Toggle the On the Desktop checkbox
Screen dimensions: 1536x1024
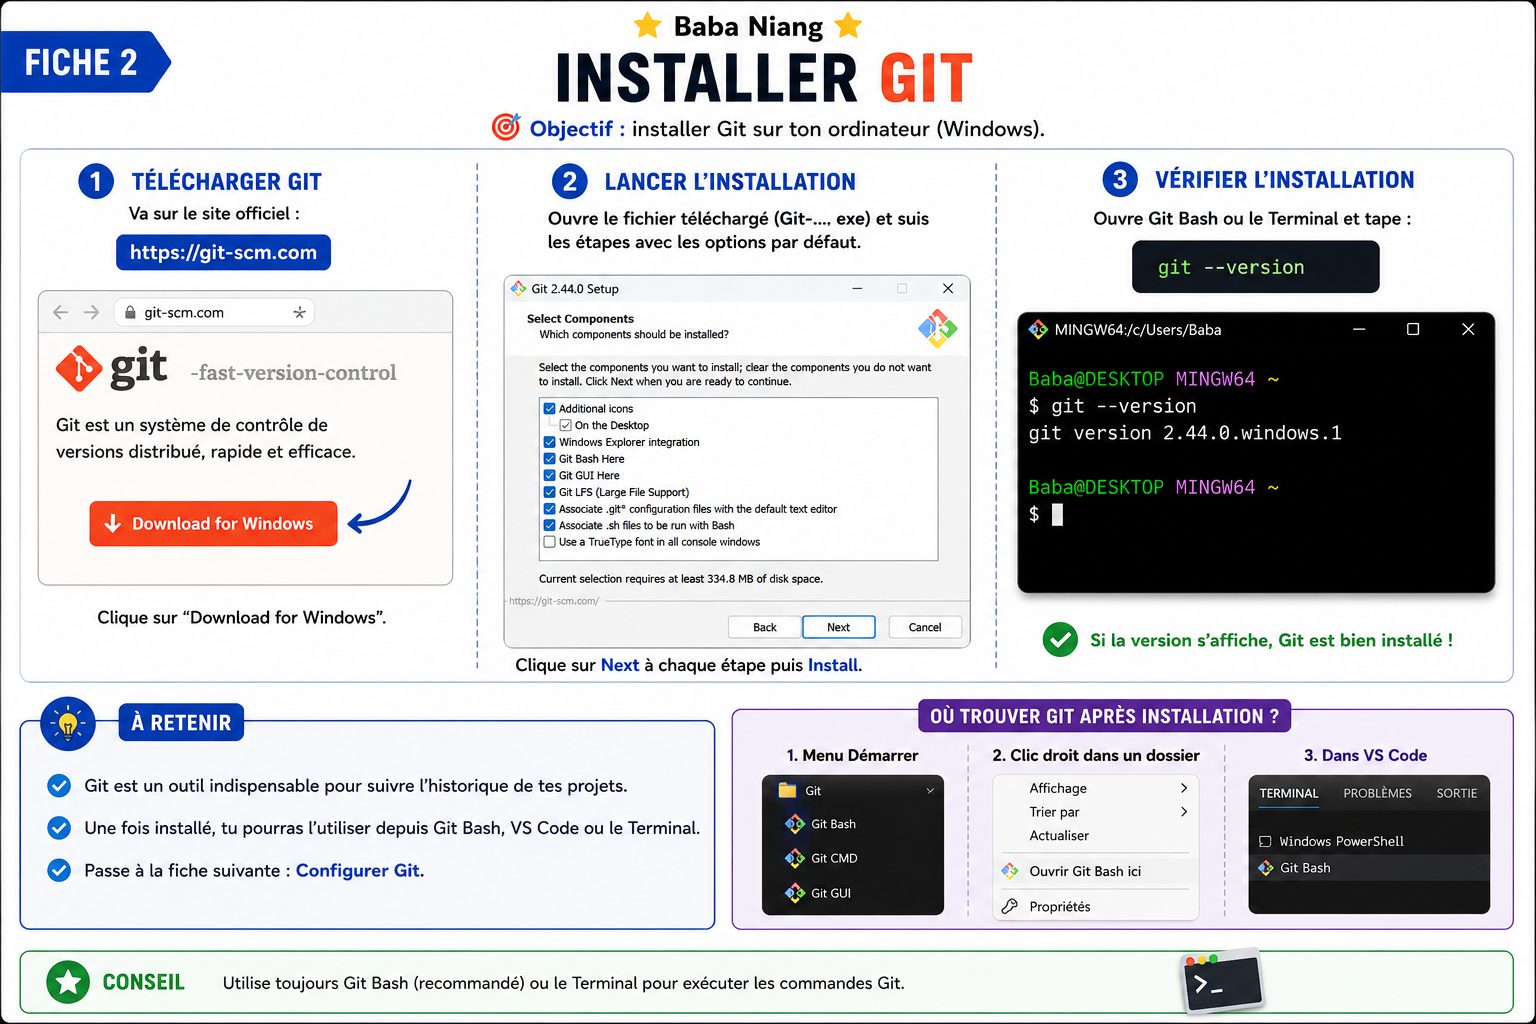point(565,425)
